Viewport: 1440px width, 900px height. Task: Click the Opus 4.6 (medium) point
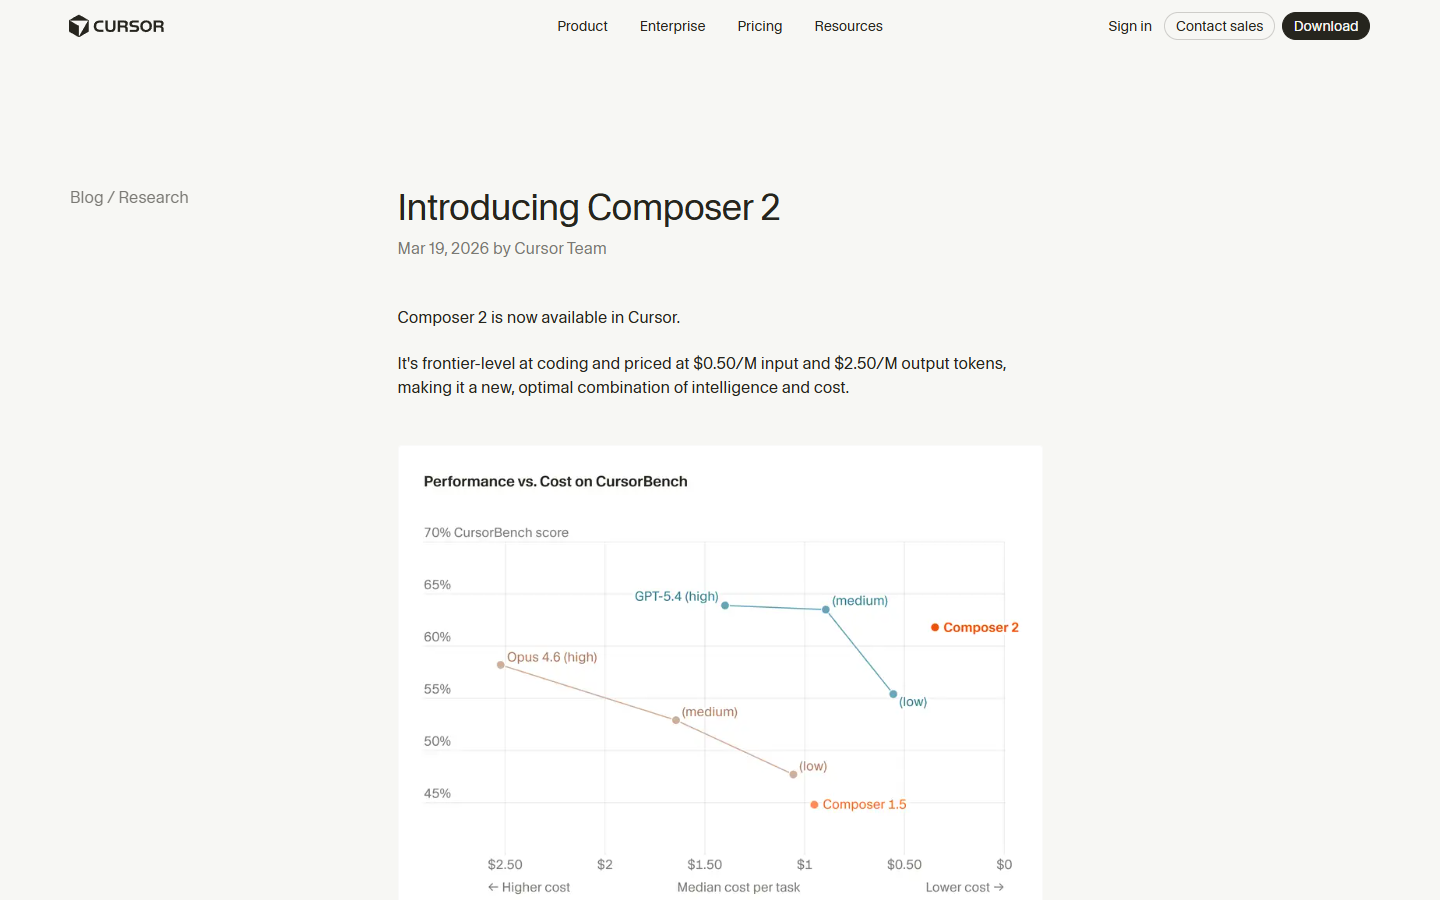pos(676,720)
